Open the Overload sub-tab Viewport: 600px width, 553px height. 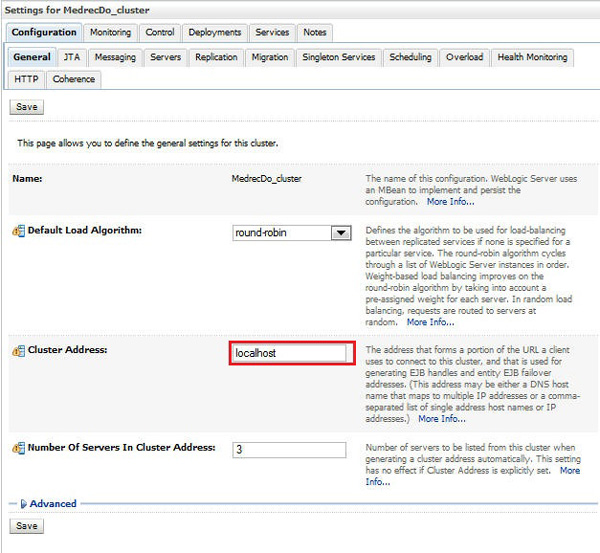tap(464, 57)
